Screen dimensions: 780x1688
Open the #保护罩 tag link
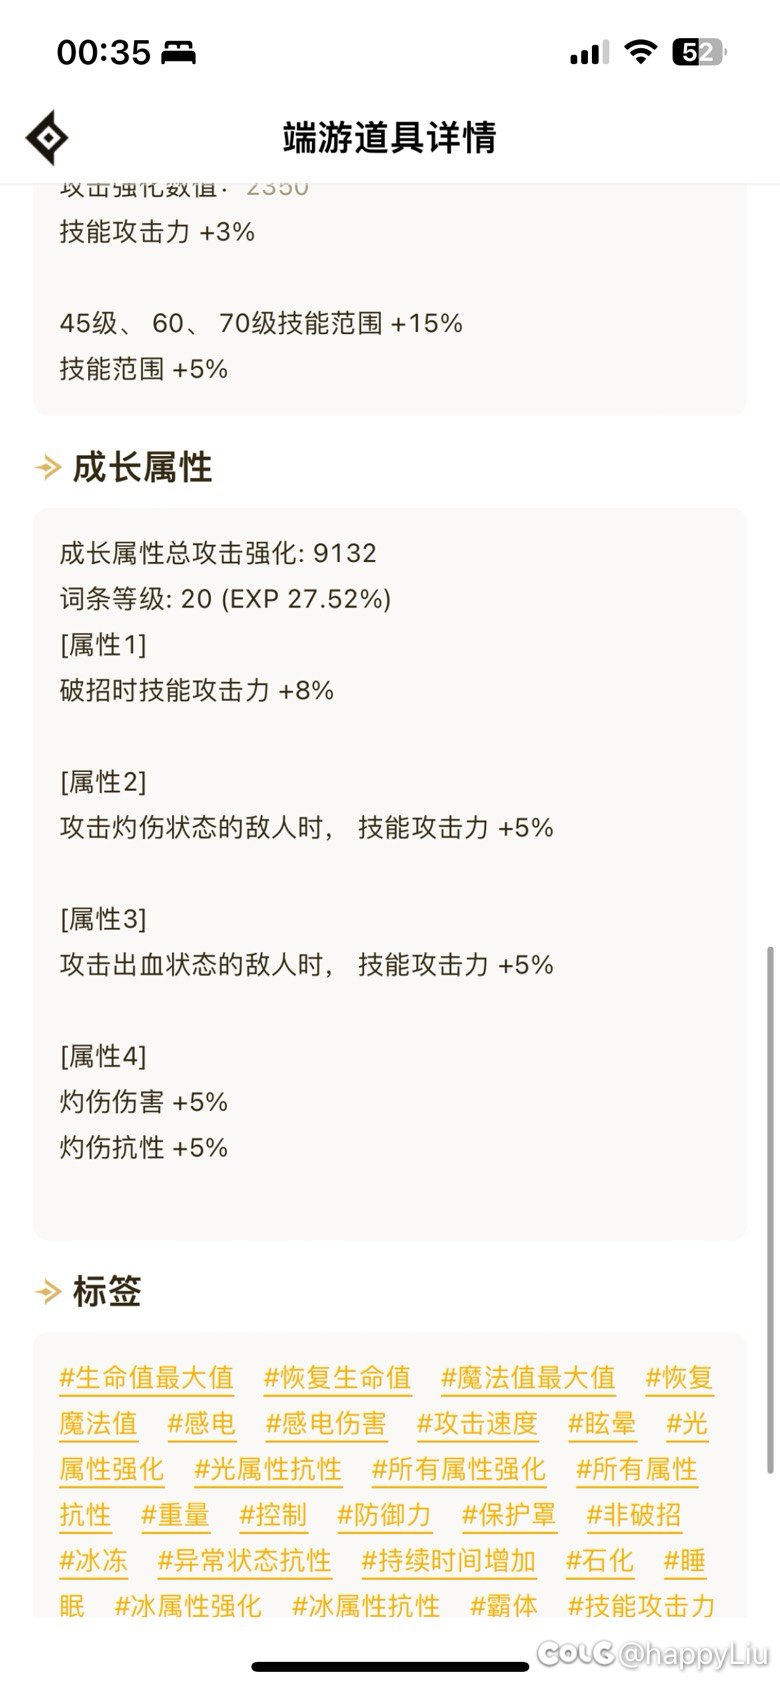point(509,1516)
